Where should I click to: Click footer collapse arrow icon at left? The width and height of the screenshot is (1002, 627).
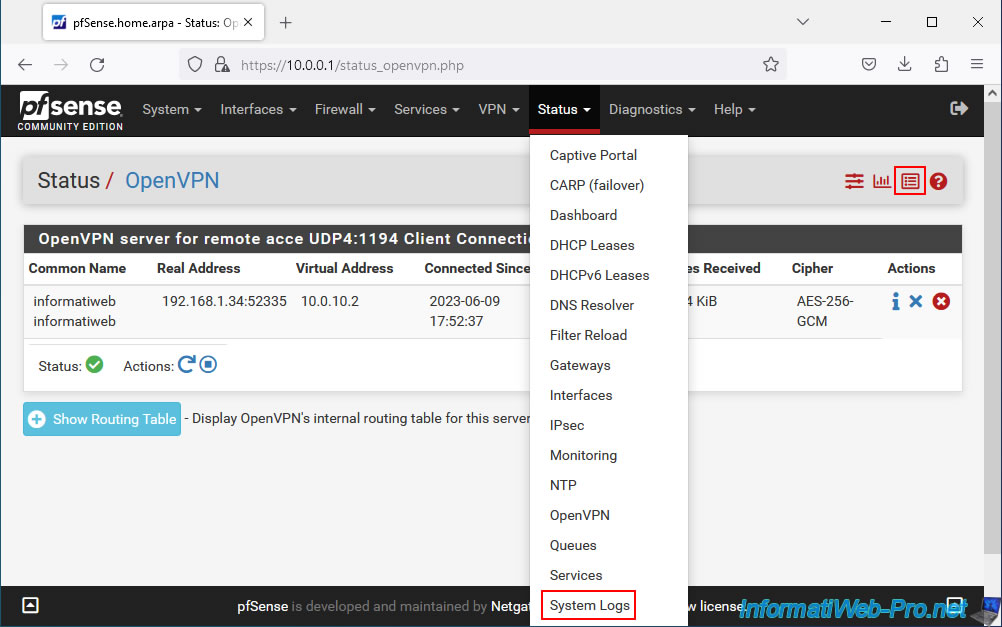coord(30,605)
